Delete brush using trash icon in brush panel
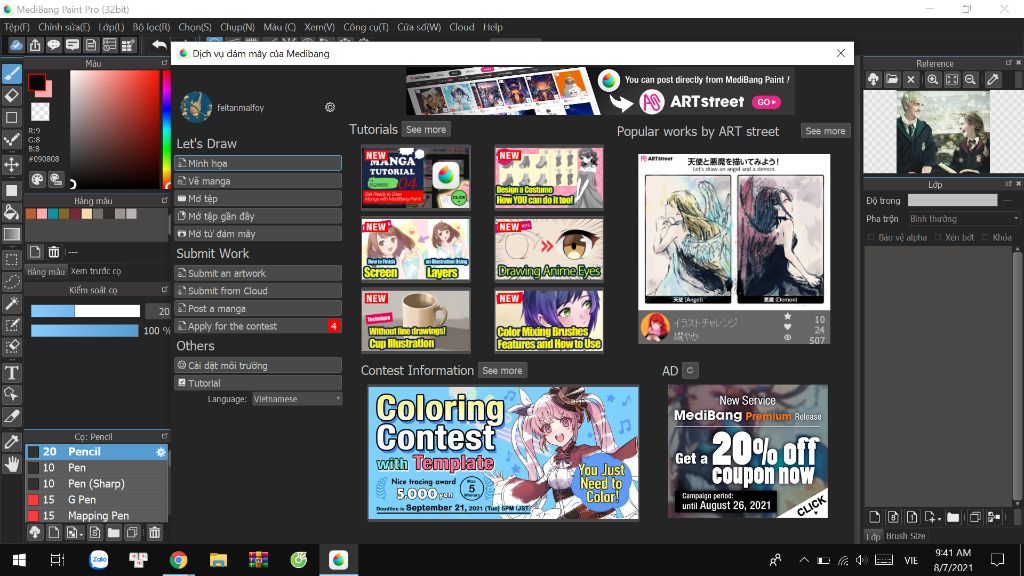The width and height of the screenshot is (1024, 576). [154, 533]
